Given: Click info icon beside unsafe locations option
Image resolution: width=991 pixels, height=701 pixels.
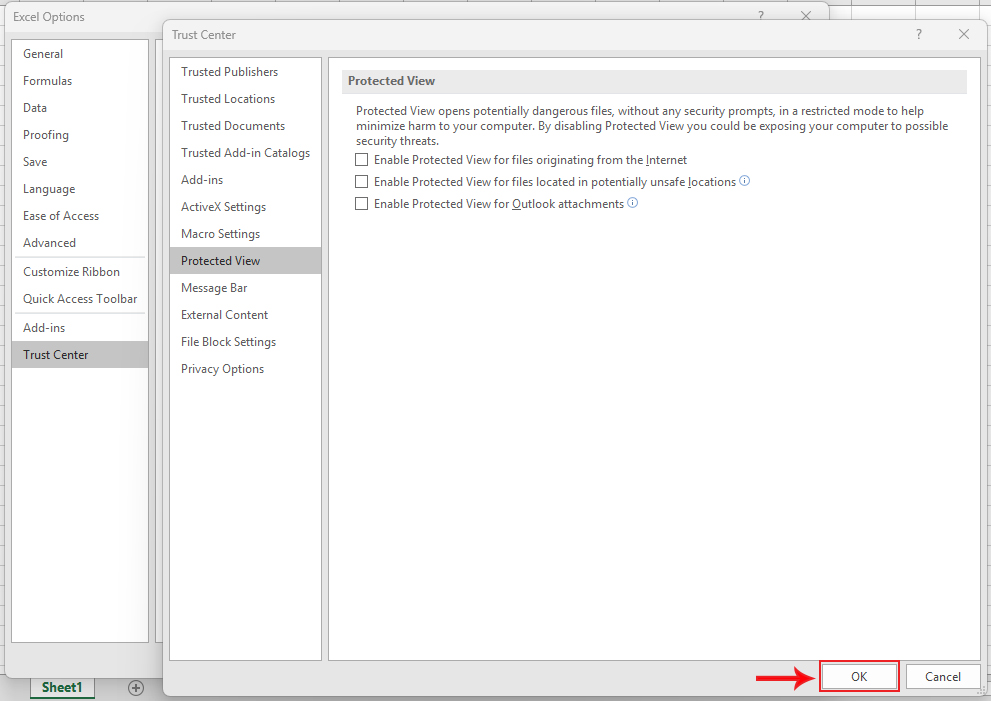Looking at the screenshot, I should (744, 181).
